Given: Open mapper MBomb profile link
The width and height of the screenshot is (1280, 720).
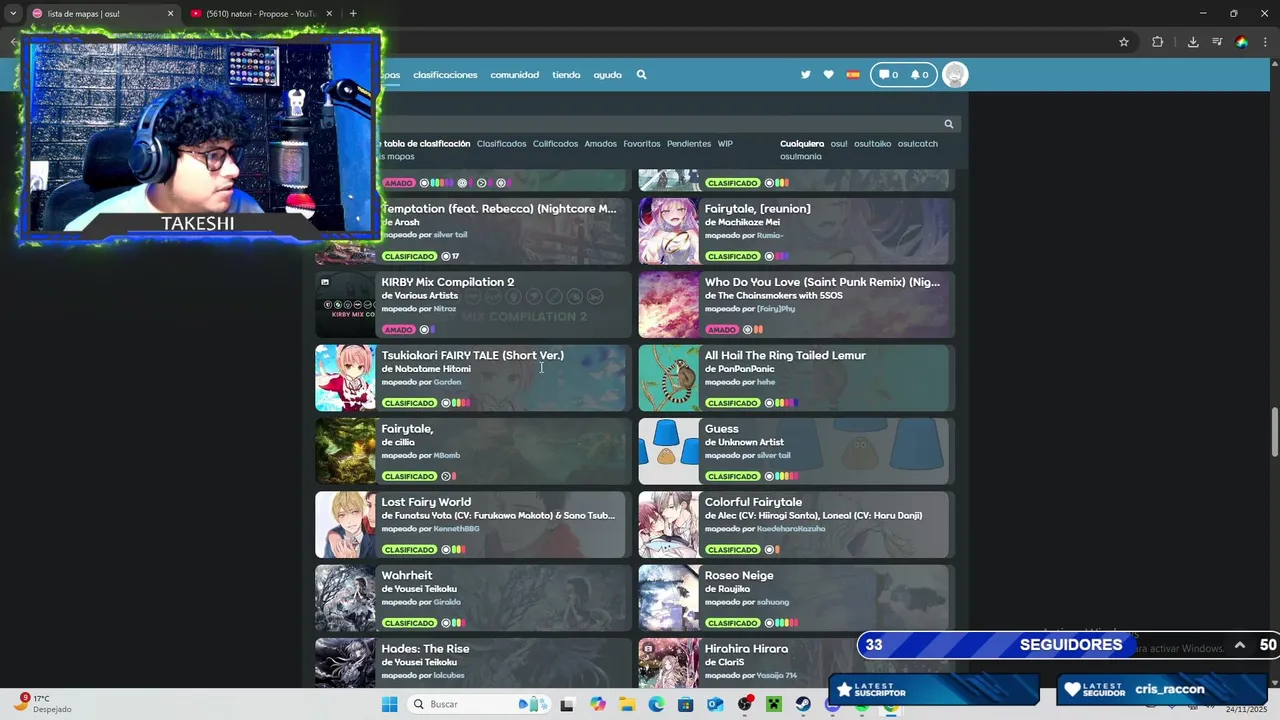Looking at the screenshot, I should [446, 456].
